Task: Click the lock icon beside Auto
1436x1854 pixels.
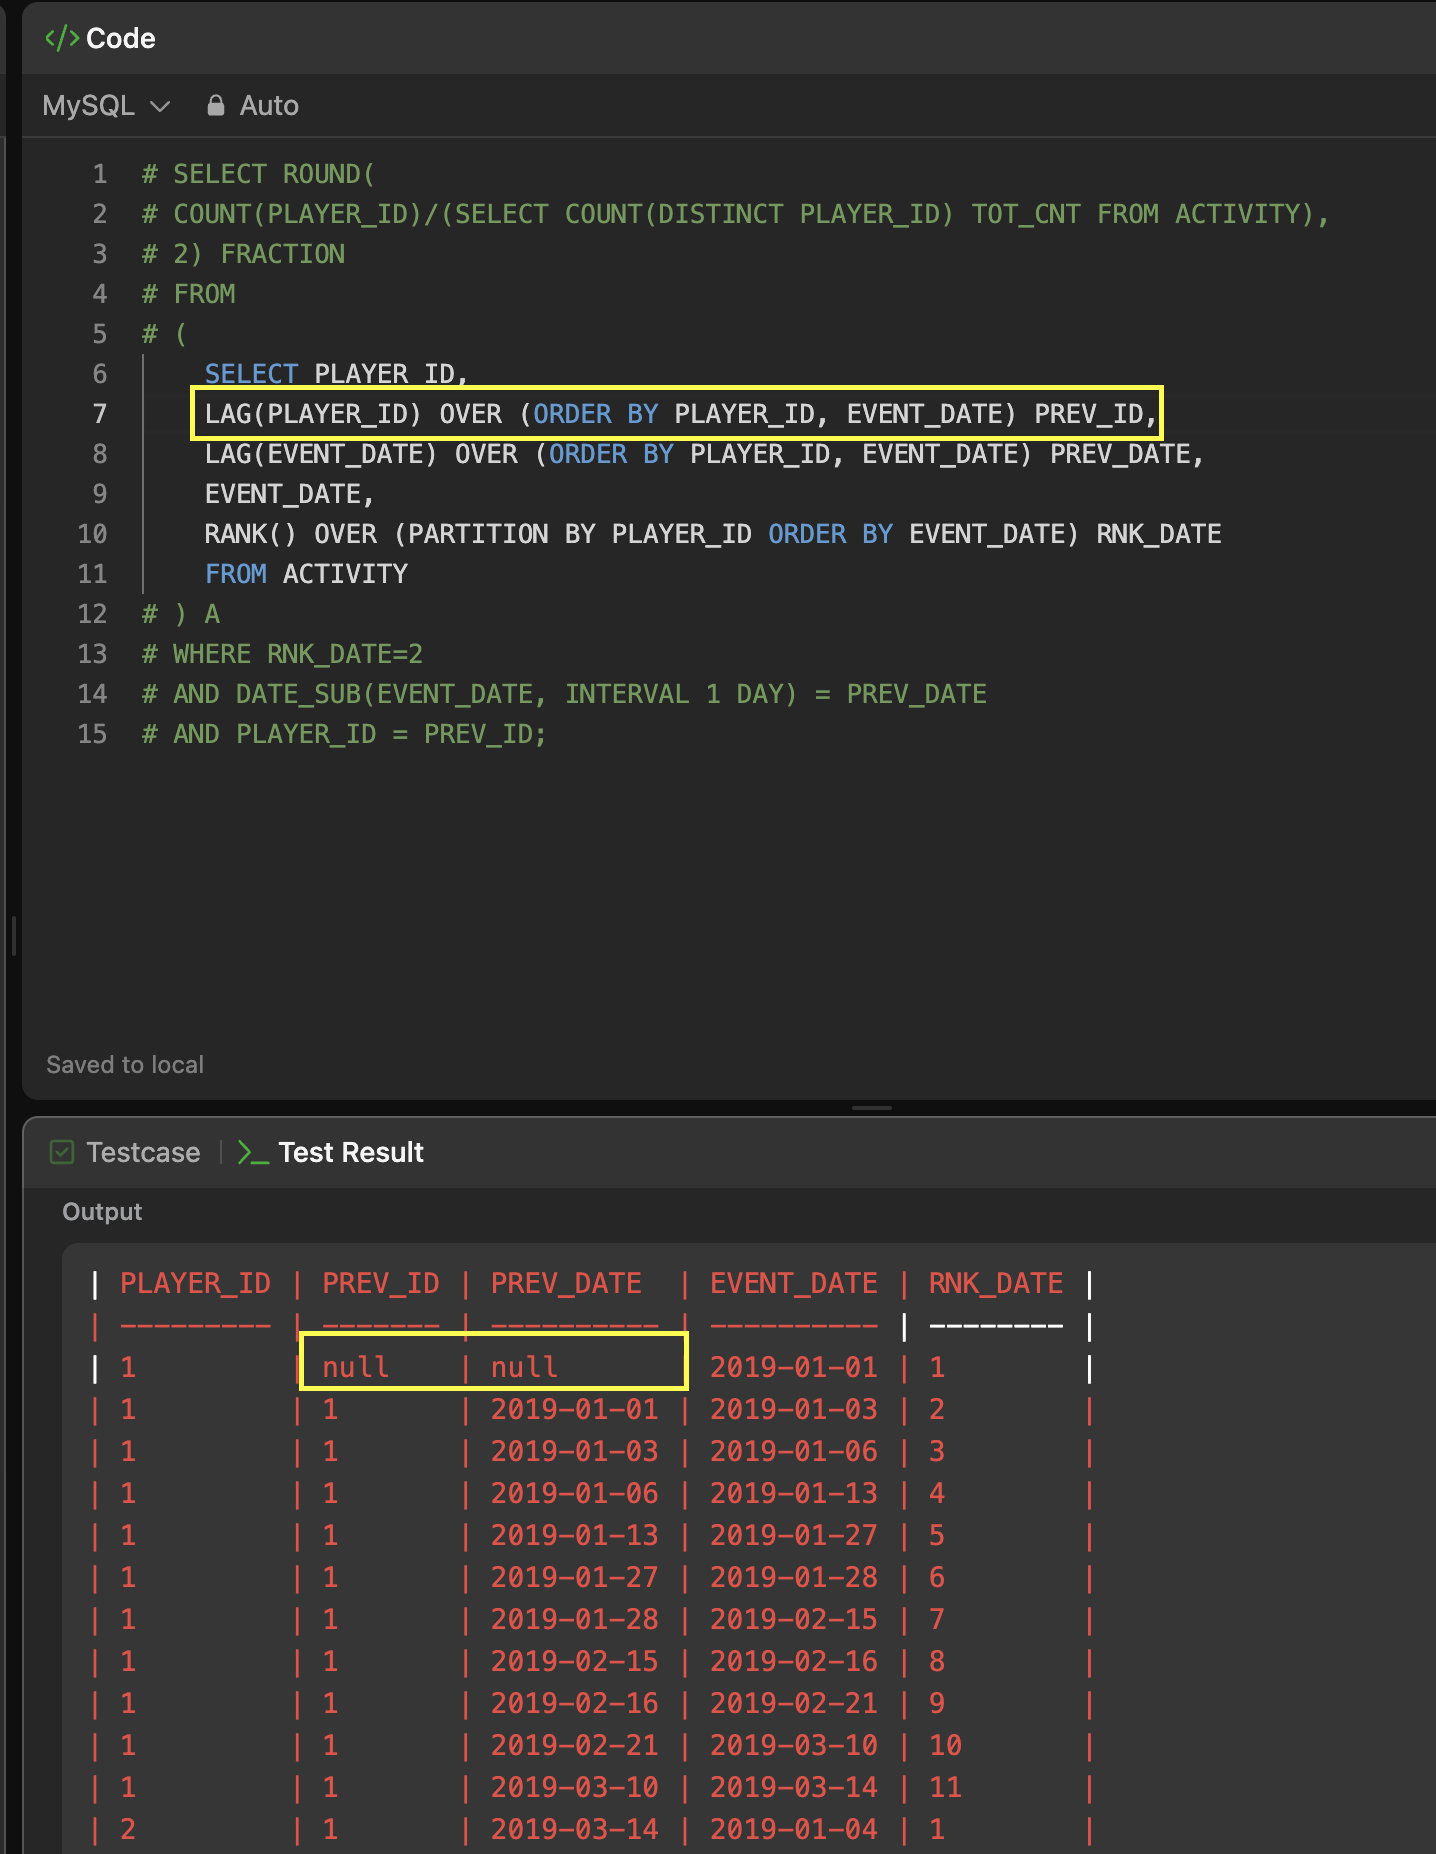Action: click(215, 105)
